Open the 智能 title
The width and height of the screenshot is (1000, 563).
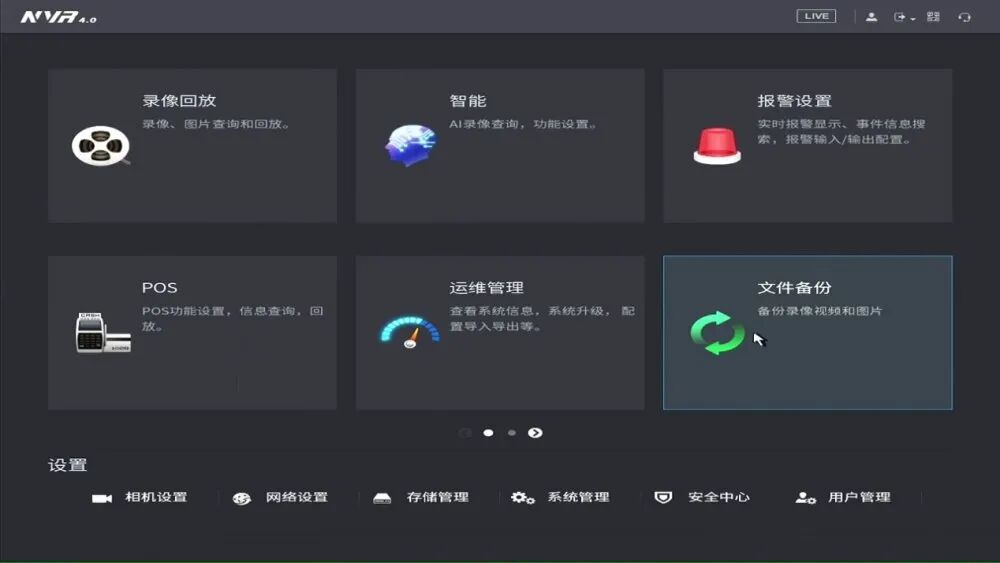(468, 101)
